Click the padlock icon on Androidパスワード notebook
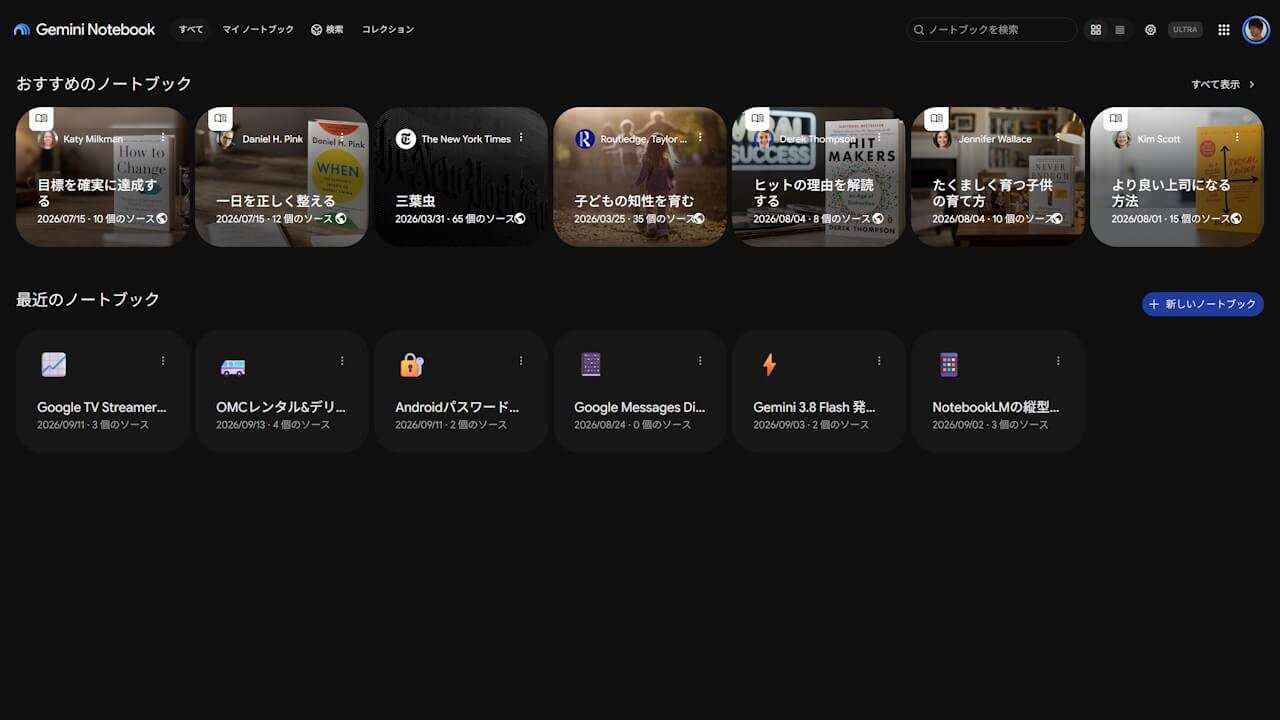Image resolution: width=1280 pixels, height=720 pixels. 412,365
